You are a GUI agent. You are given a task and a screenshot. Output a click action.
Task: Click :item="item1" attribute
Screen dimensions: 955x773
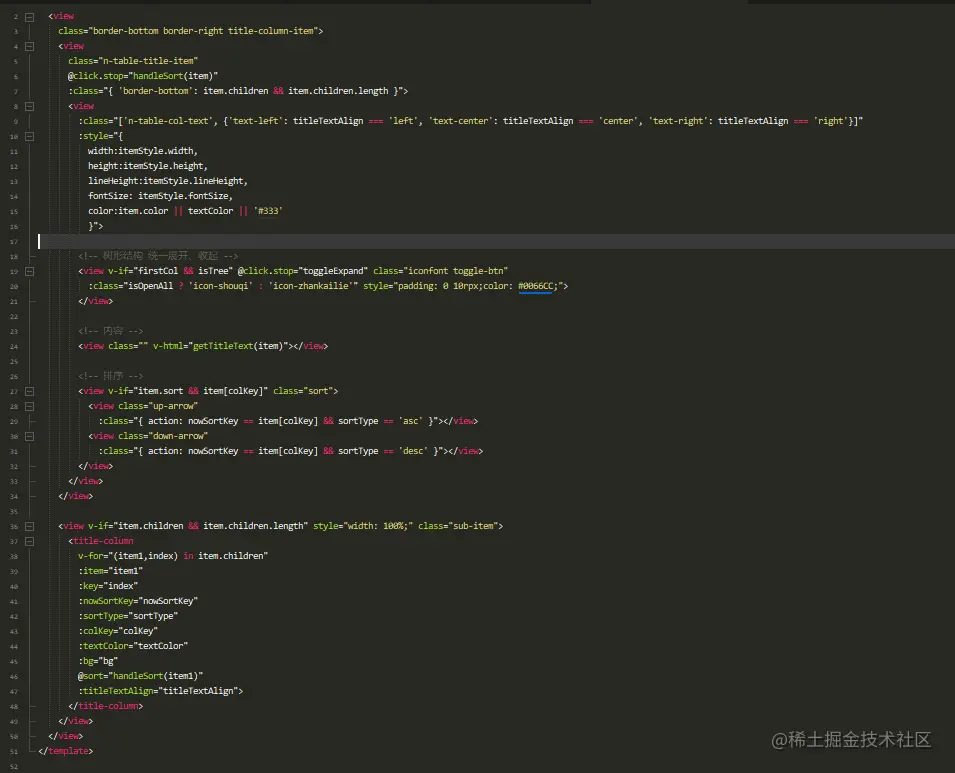coord(110,571)
